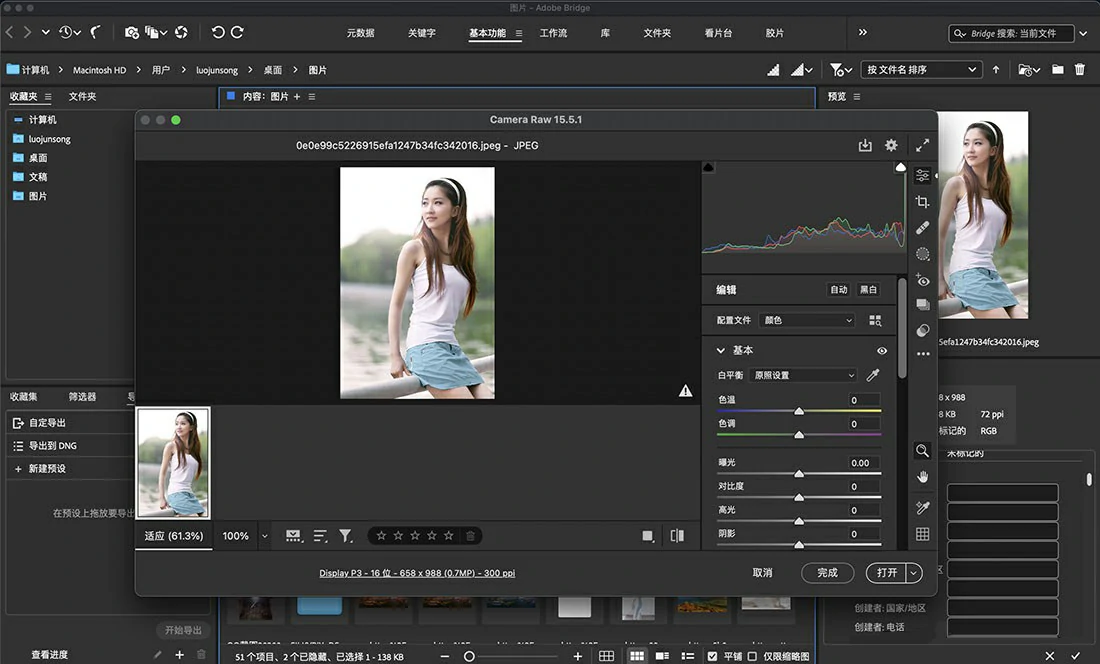
Task: Click the 自动 auto button
Action: 839,290
